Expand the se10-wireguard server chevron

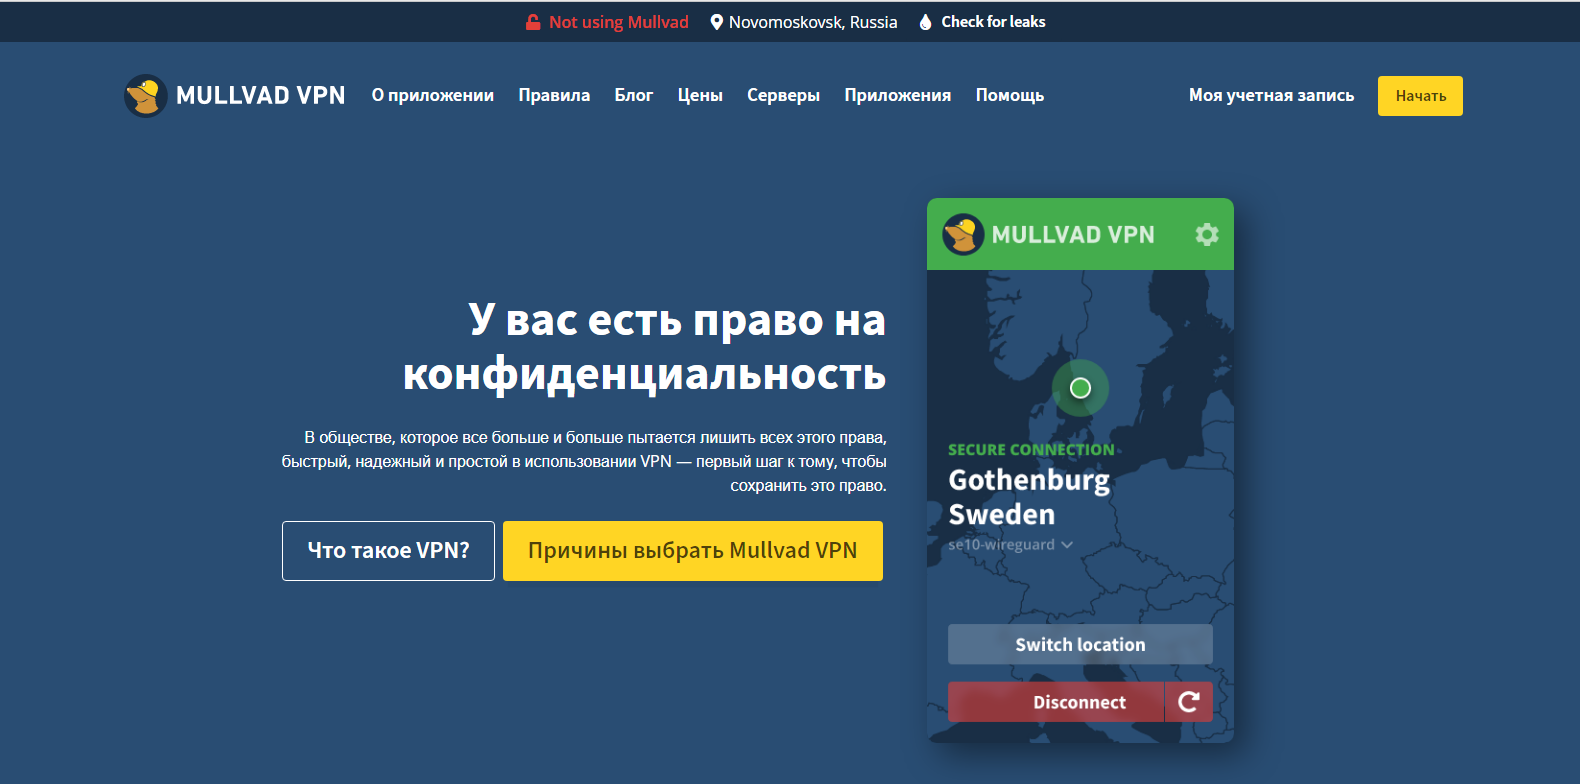[x=1067, y=545]
